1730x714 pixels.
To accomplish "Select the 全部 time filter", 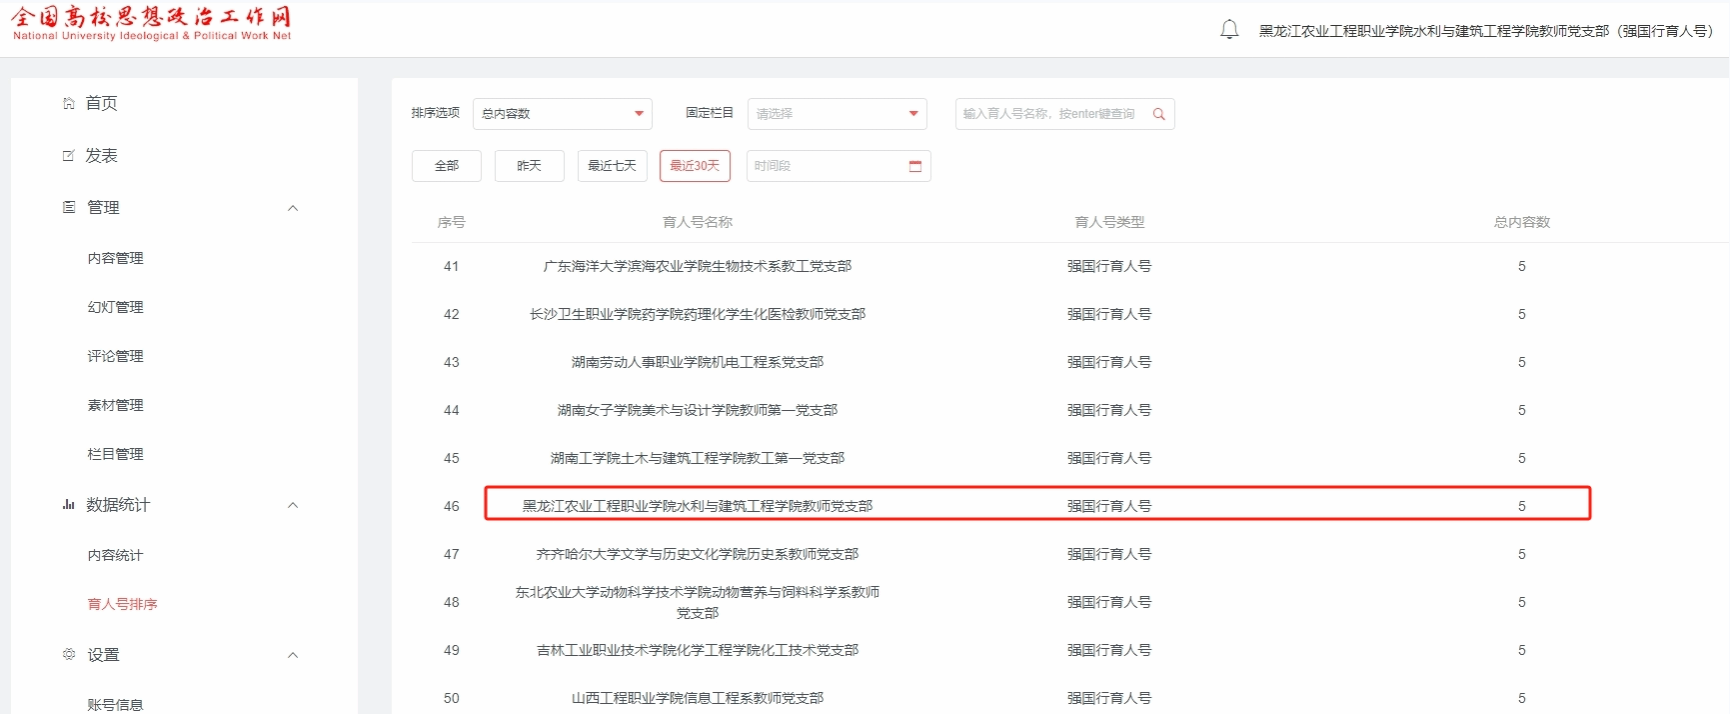I will (446, 166).
